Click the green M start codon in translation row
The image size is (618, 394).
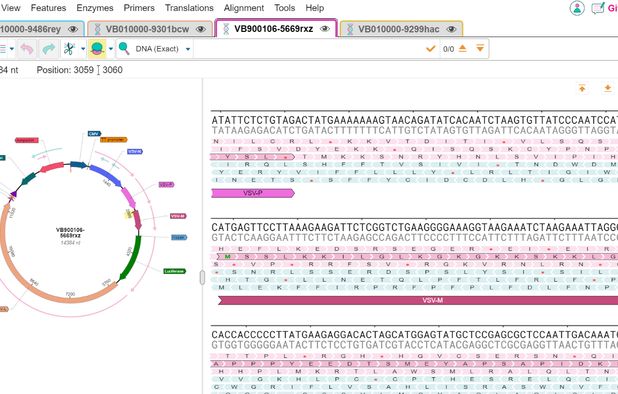pyautogui.click(x=227, y=256)
